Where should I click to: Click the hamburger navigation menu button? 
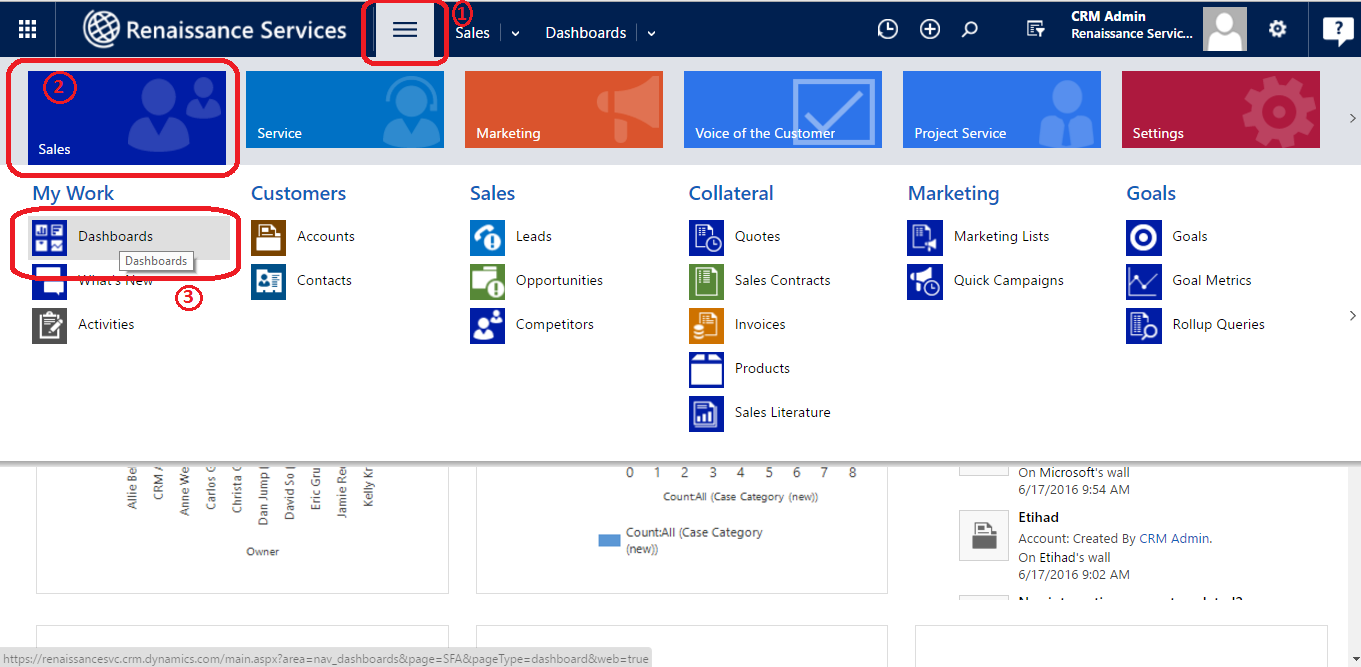coord(405,30)
